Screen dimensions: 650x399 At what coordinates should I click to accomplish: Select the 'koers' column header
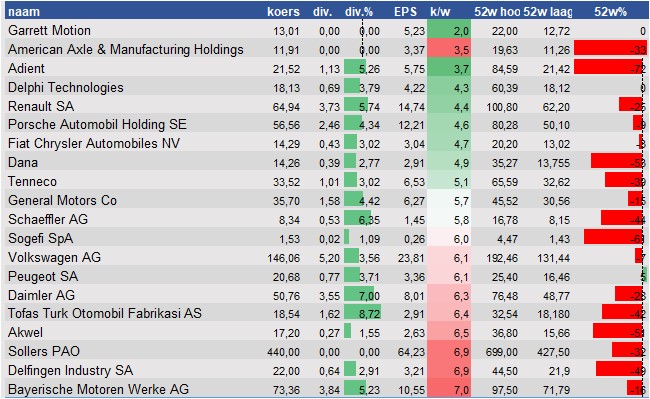[x=283, y=12]
